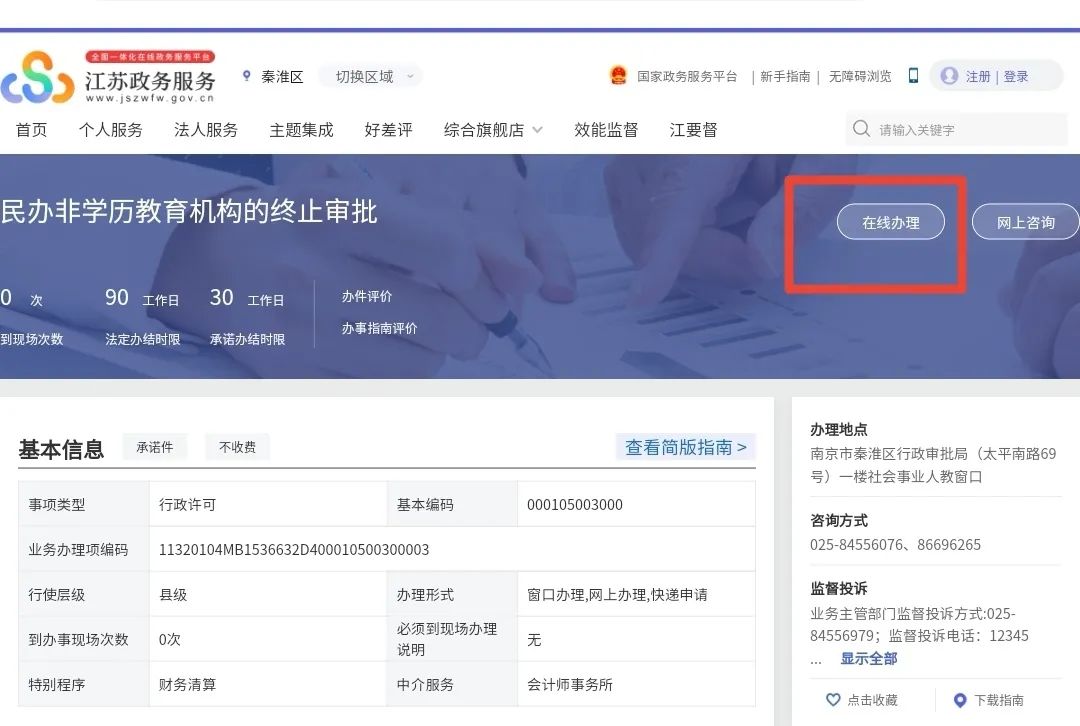Viewport: 1080px width, 726px height.
Task: Open the 效能监督 navigation item
Action: [606, 129]
